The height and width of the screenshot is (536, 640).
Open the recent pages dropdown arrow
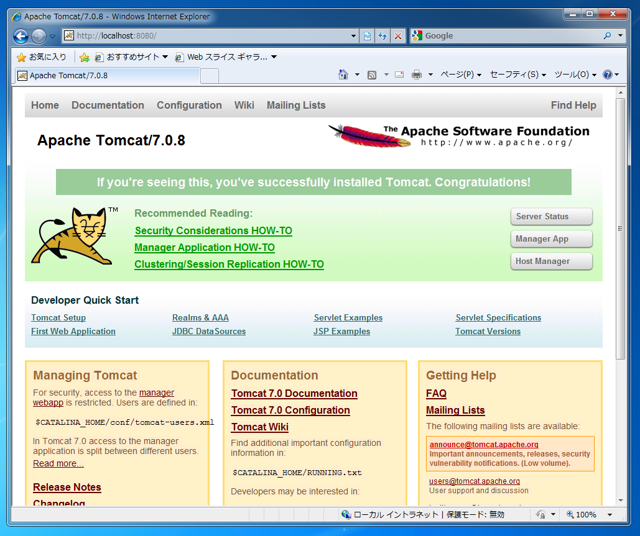click(53, 36)
